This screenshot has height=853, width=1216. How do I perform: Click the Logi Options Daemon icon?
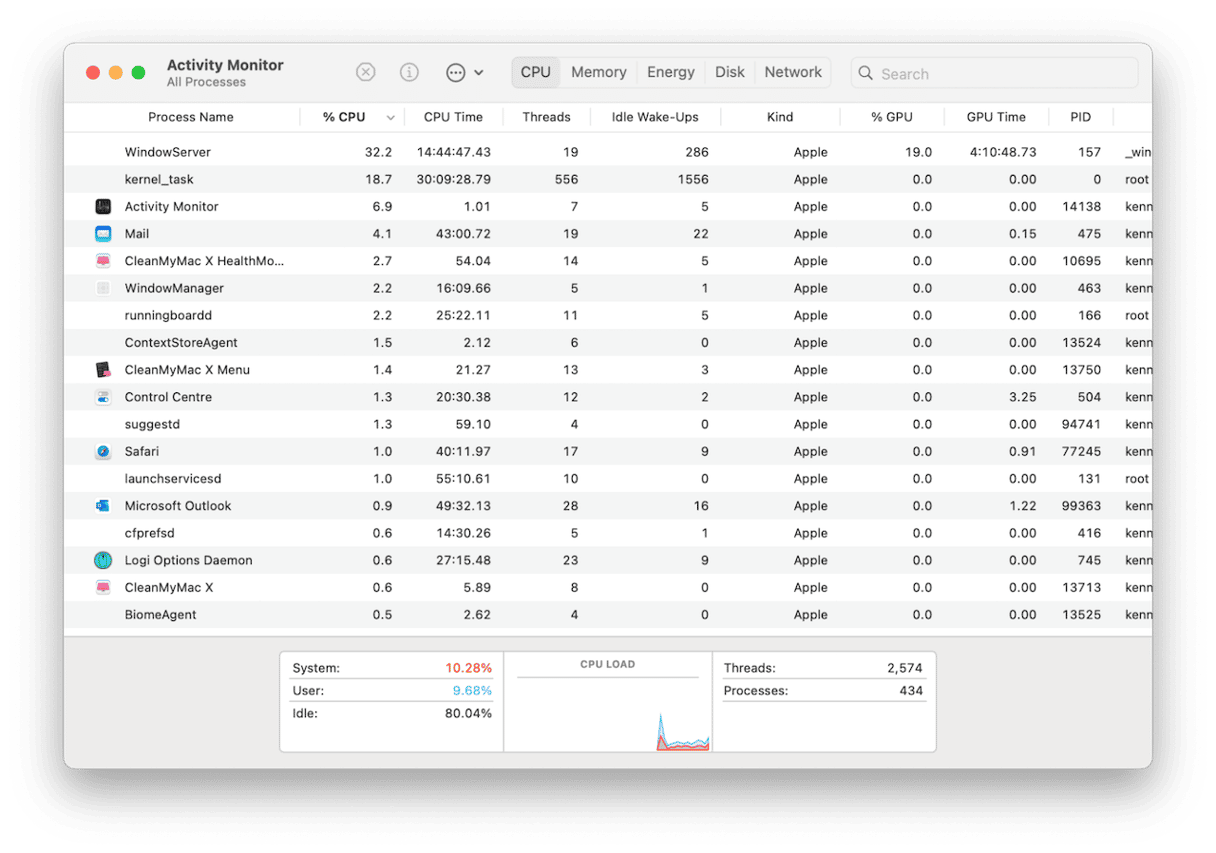[x=103, y=560]
